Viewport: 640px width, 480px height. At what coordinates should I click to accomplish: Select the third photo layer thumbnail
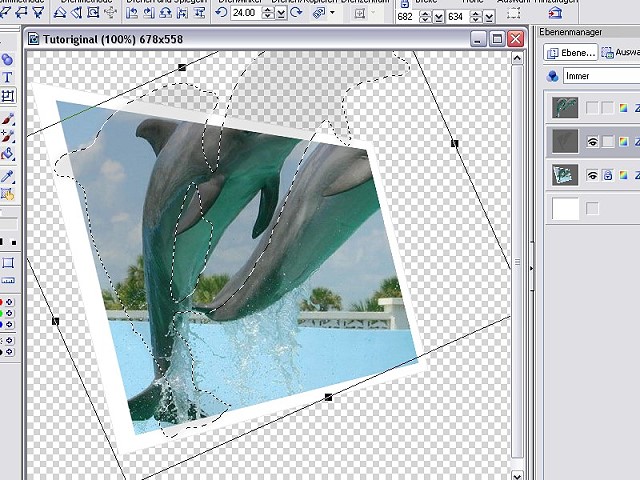(x=565, y=175)
